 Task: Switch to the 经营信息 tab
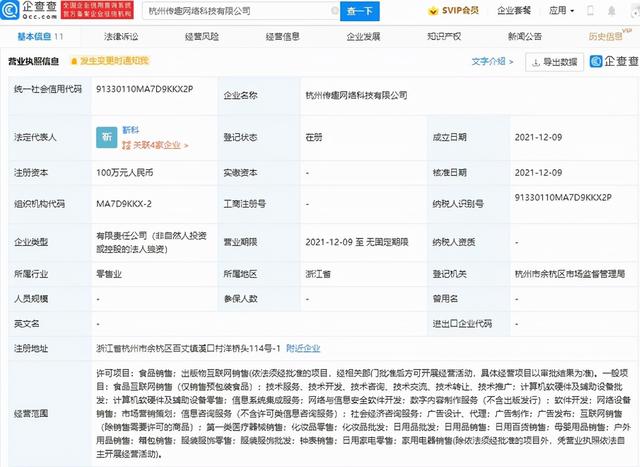tap(282, 37)
